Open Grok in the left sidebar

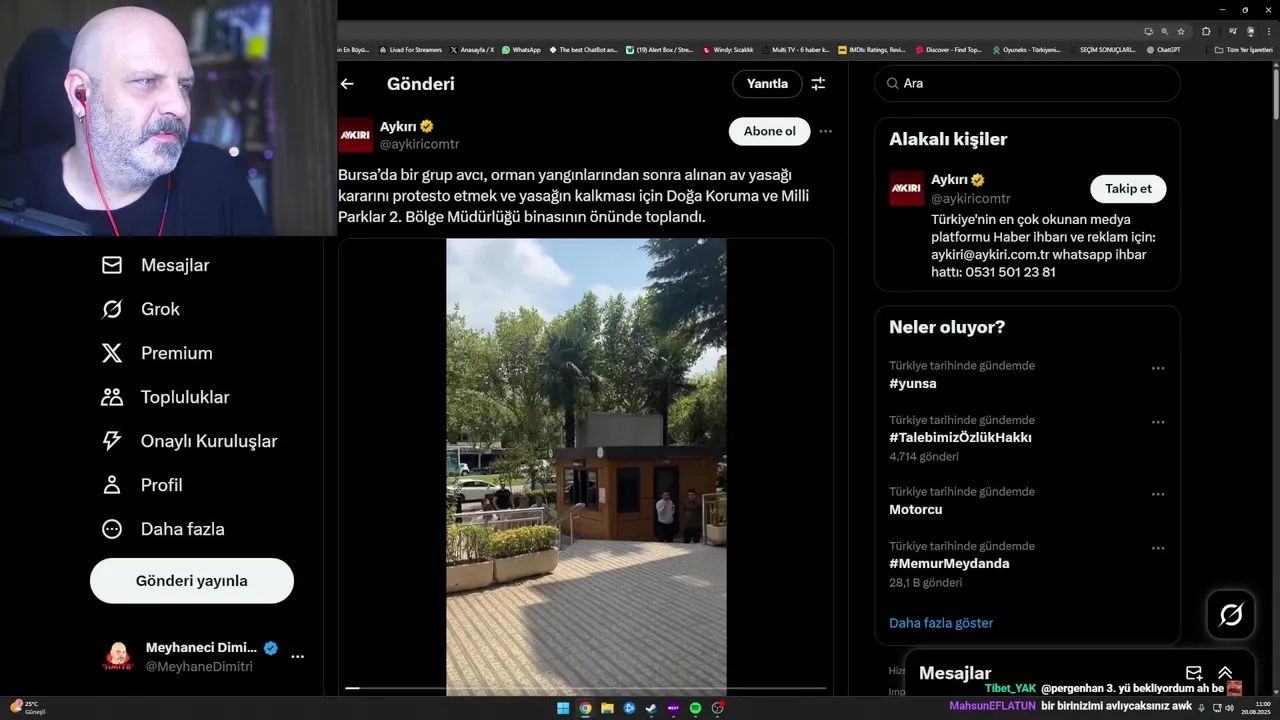(140, 309)
